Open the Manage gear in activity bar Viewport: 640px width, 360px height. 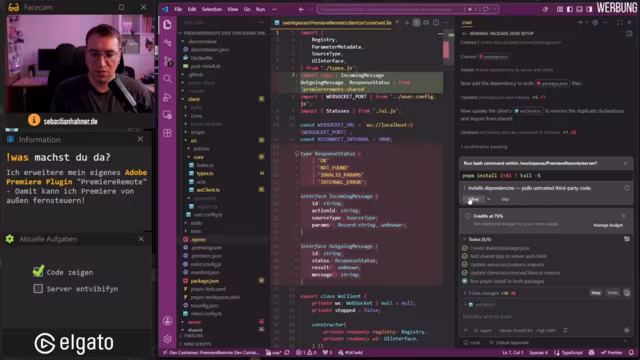click(167, 339)
